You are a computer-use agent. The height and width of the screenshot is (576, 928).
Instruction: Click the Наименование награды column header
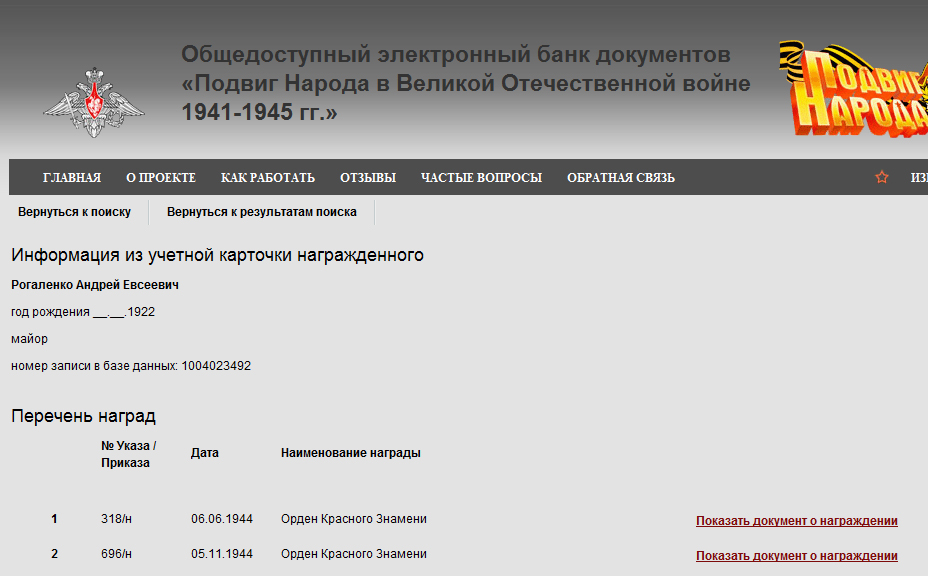click(350, 453)
